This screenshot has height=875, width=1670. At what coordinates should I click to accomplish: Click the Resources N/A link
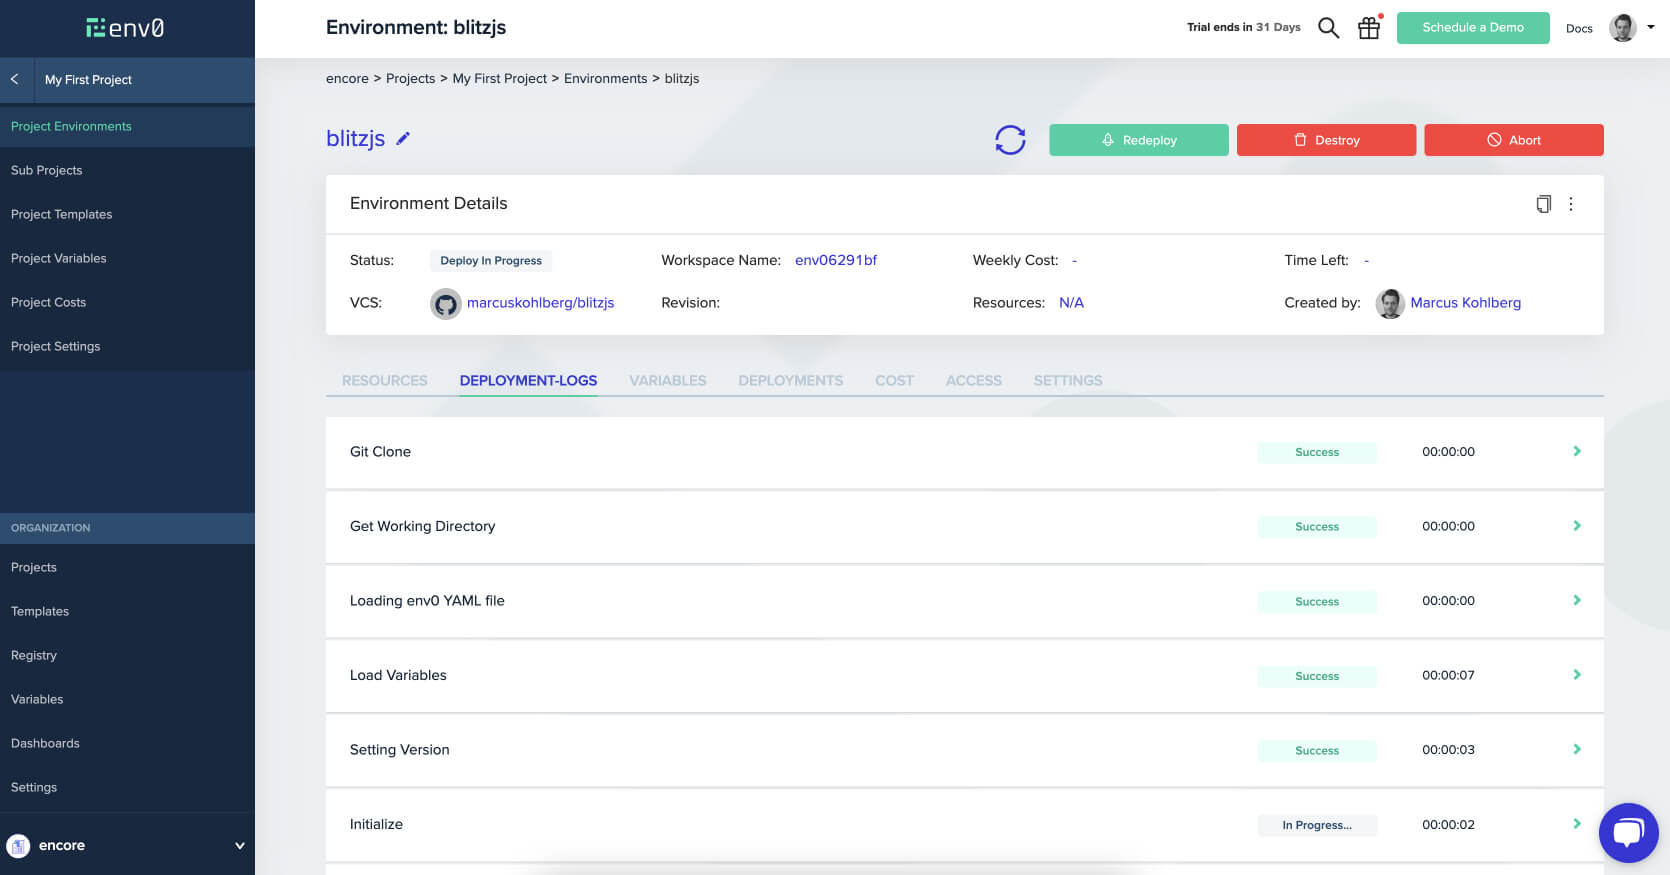[1071, 303]
